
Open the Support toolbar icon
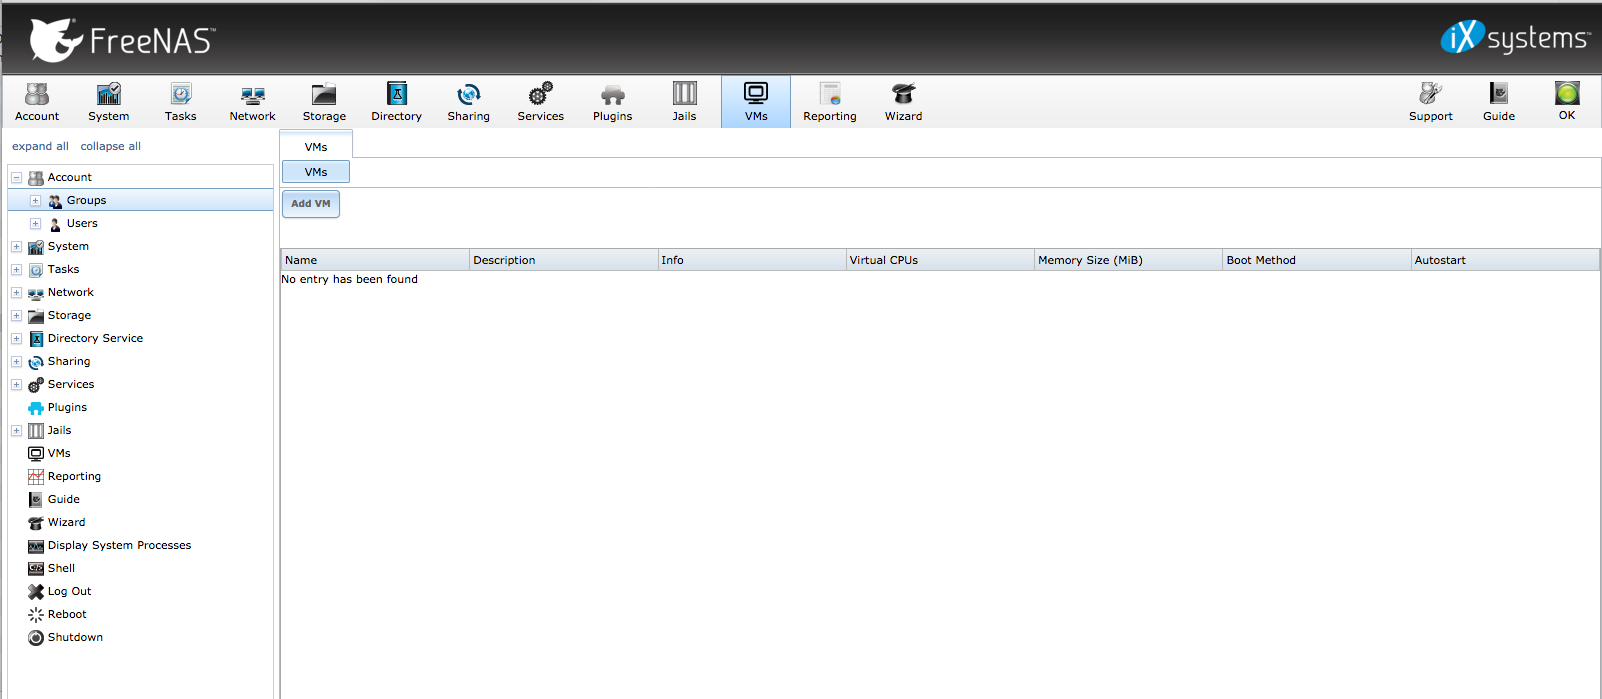(1430, 101)
